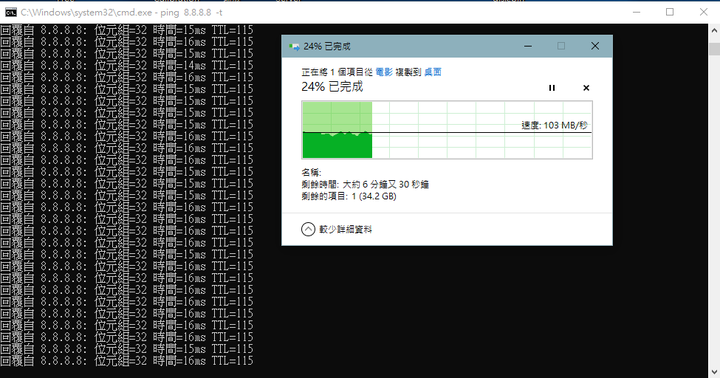Click the 時間=14ms ping reply line
This screenshot has width=720, height=378.
pos(127,65)
